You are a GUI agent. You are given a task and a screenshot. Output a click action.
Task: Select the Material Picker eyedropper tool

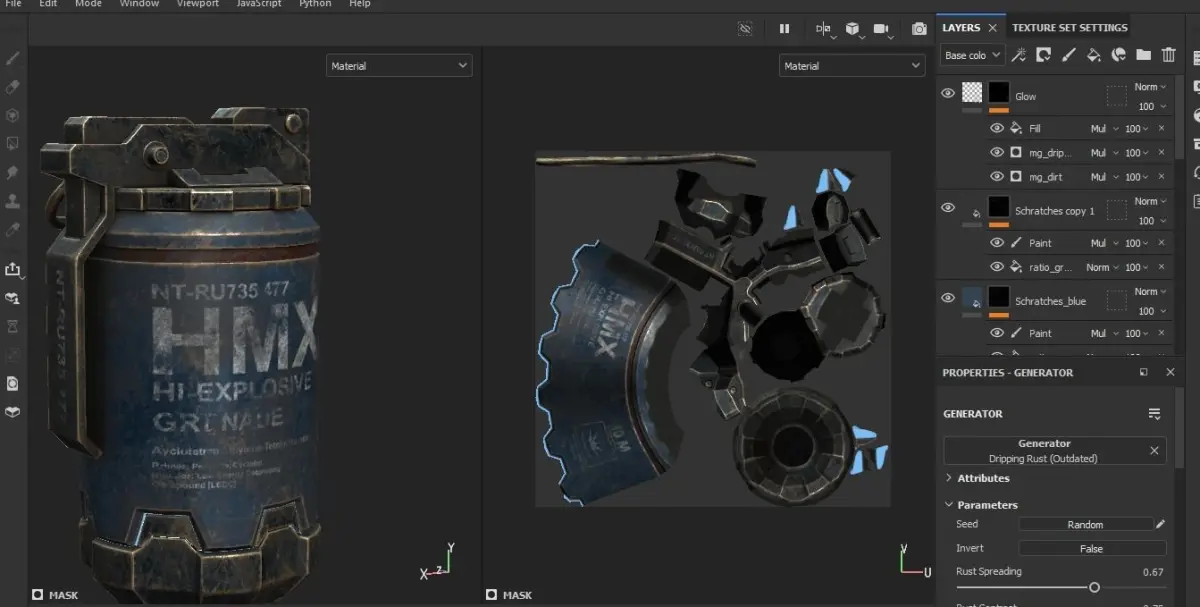pos(13,230)
